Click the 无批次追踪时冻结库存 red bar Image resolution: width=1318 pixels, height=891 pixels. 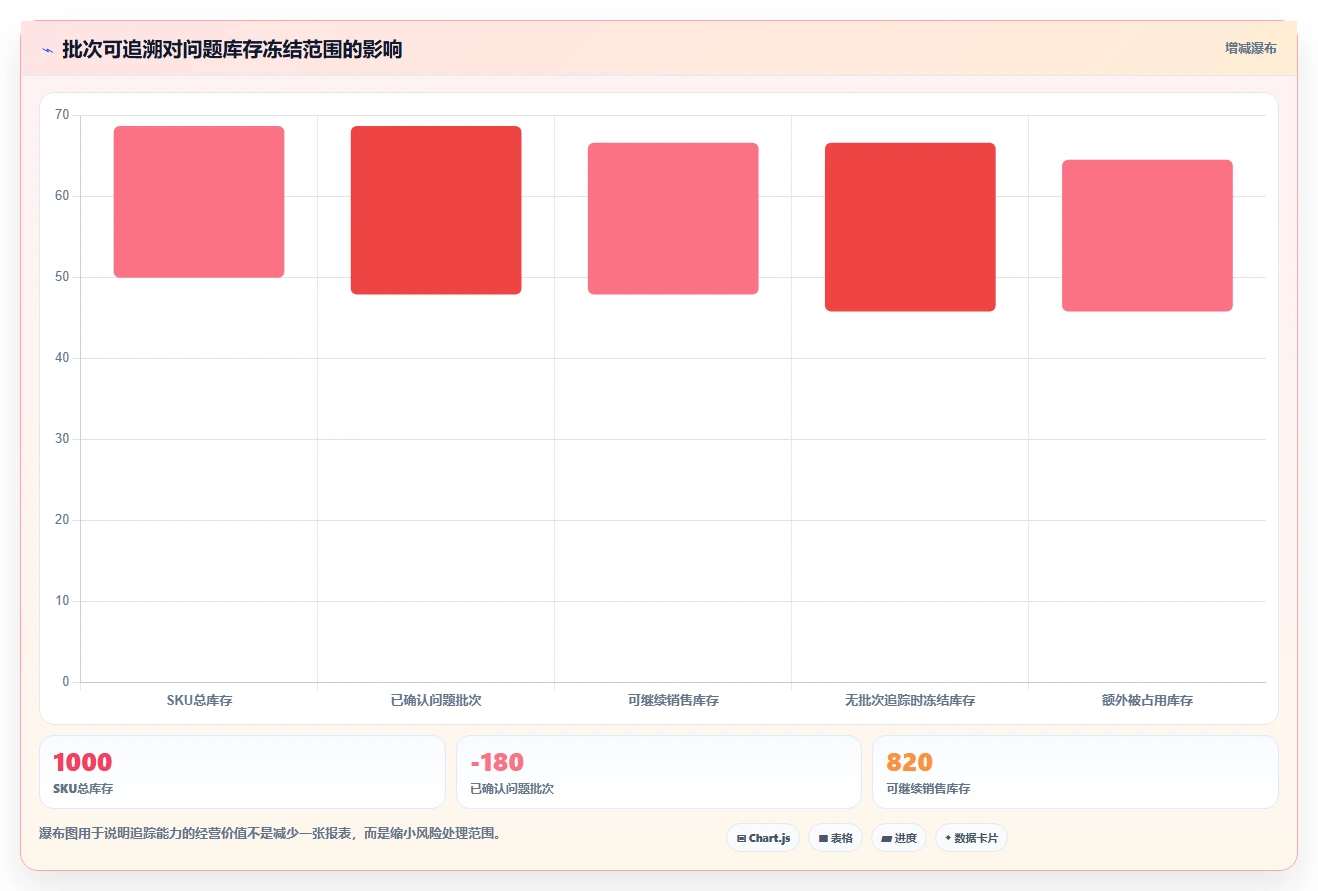tap(910, 227)
